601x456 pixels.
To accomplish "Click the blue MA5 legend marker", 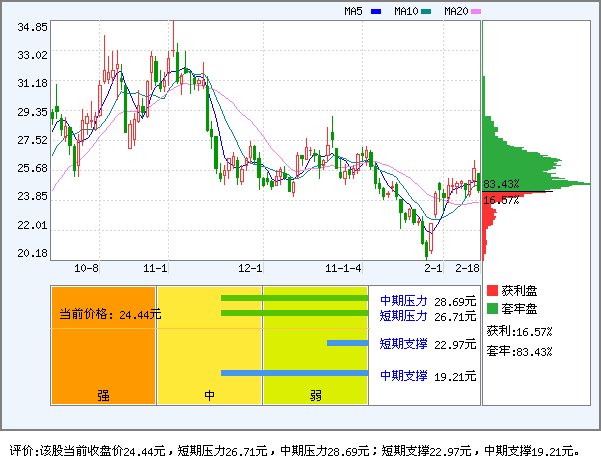I will pyautogui.click(x=376, y=12).
